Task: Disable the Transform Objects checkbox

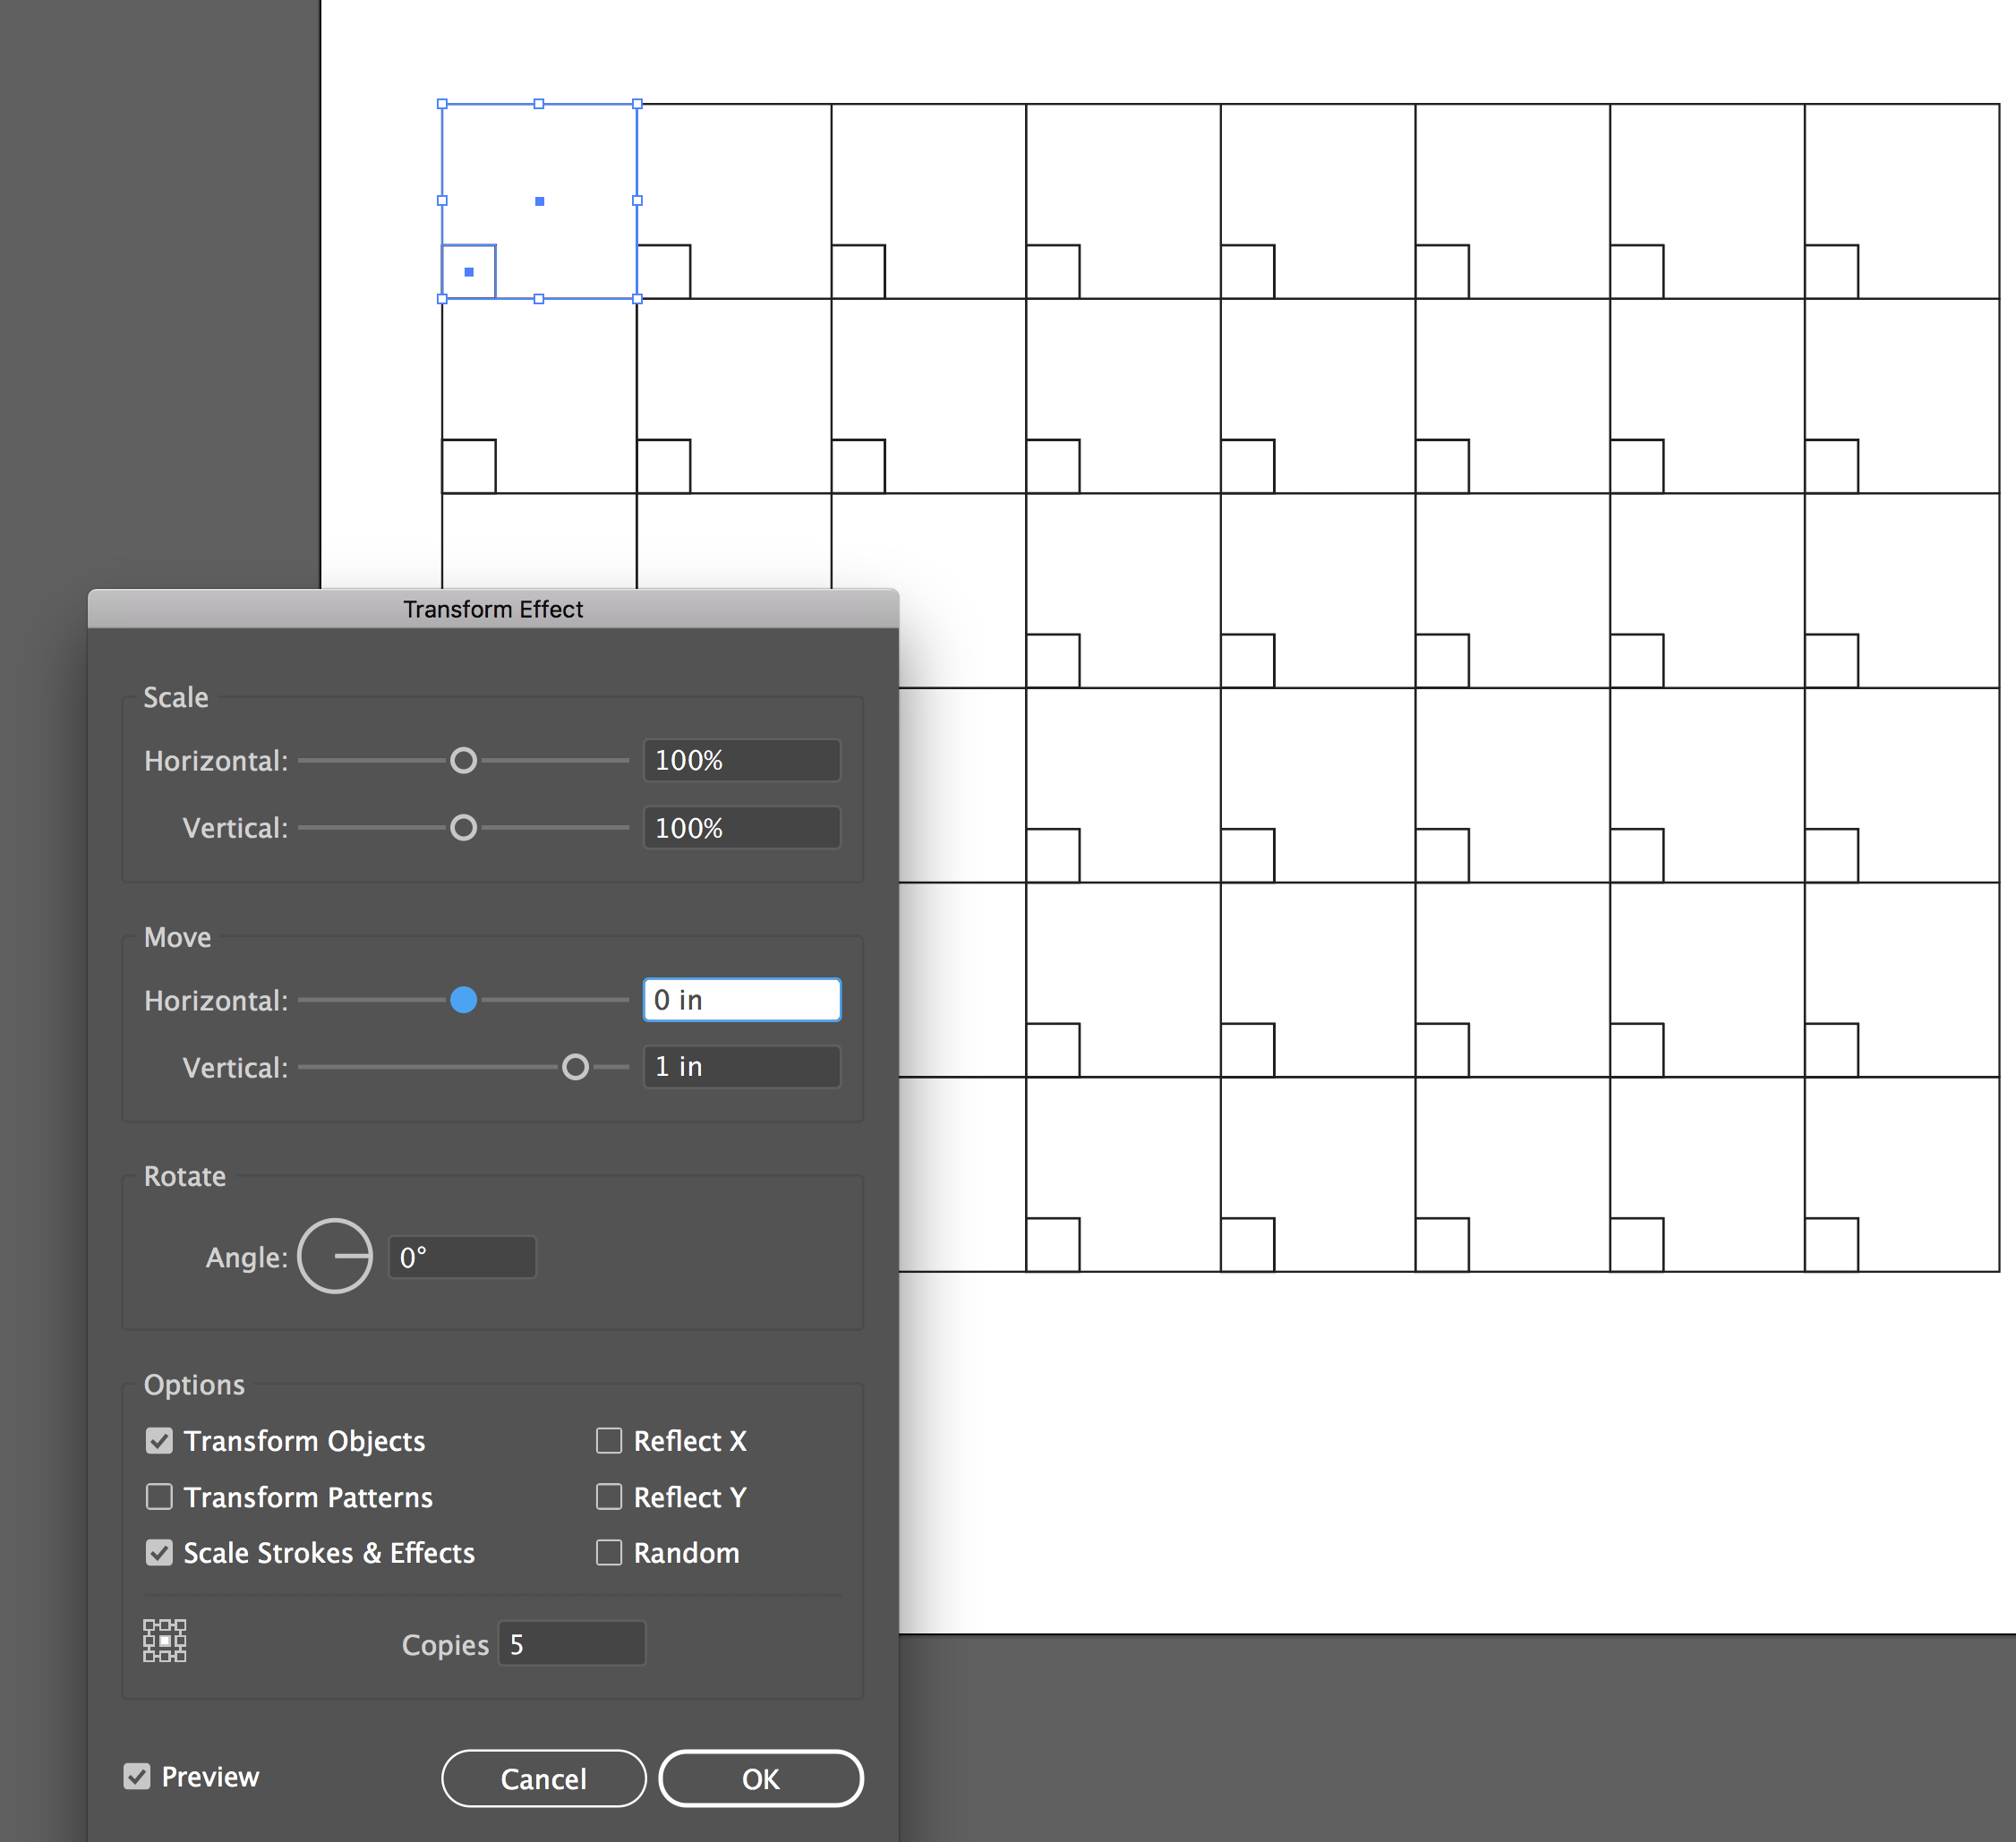Action: click(160, 1440)
